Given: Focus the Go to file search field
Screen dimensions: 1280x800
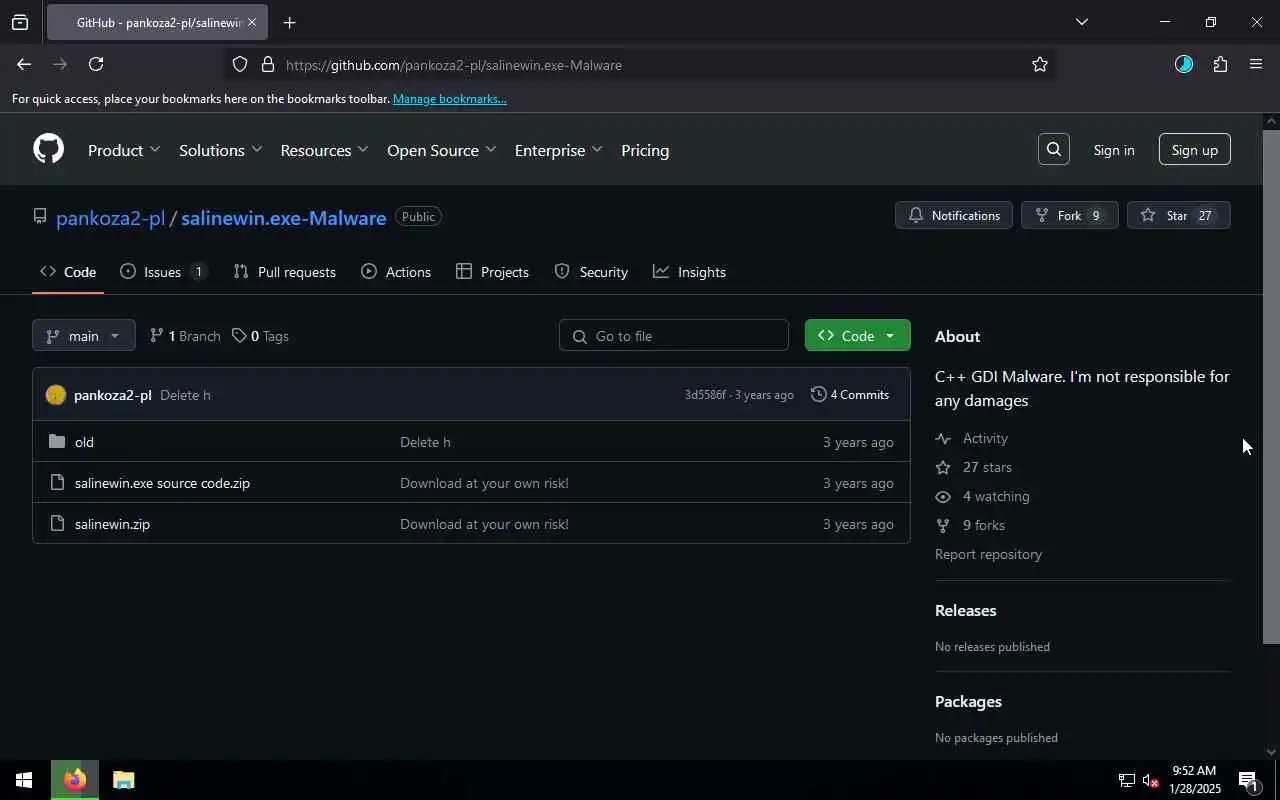Looking at the screenshot, I should tap(674, 336).
